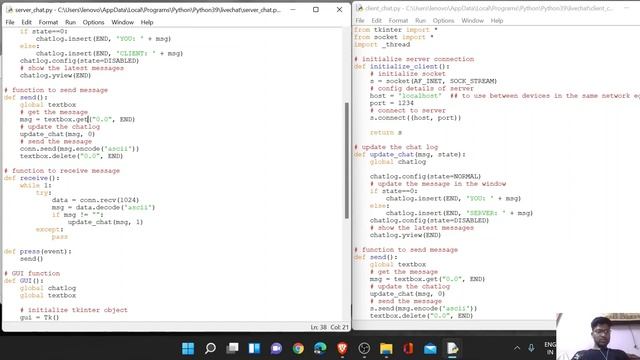Open Window menu in client_chat.py window
Viewport: 640px width, 360px height.
click(472, 20)
